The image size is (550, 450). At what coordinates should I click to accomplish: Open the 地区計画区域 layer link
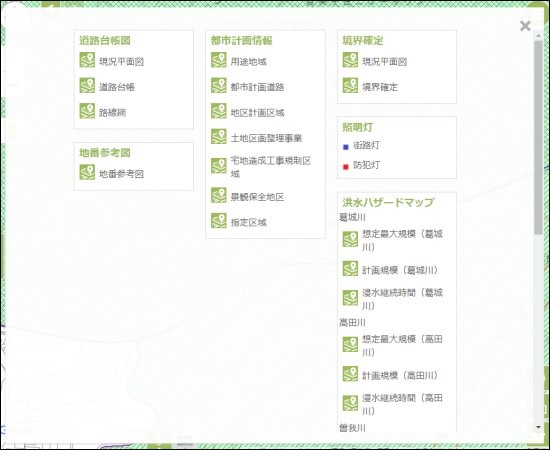(257, 113)
